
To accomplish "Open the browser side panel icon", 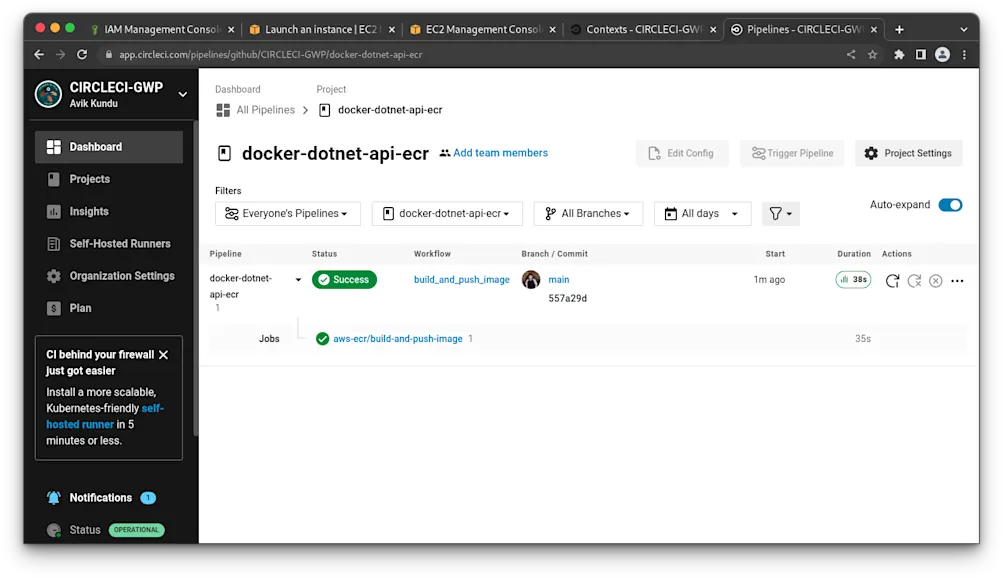I will [920, 55].
